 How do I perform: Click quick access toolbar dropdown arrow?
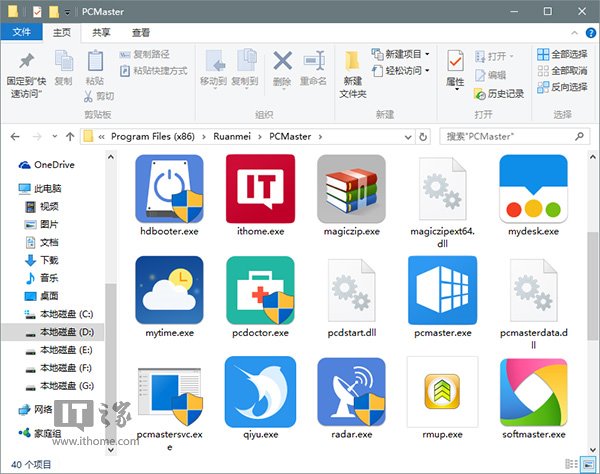(x=67, y=12)
